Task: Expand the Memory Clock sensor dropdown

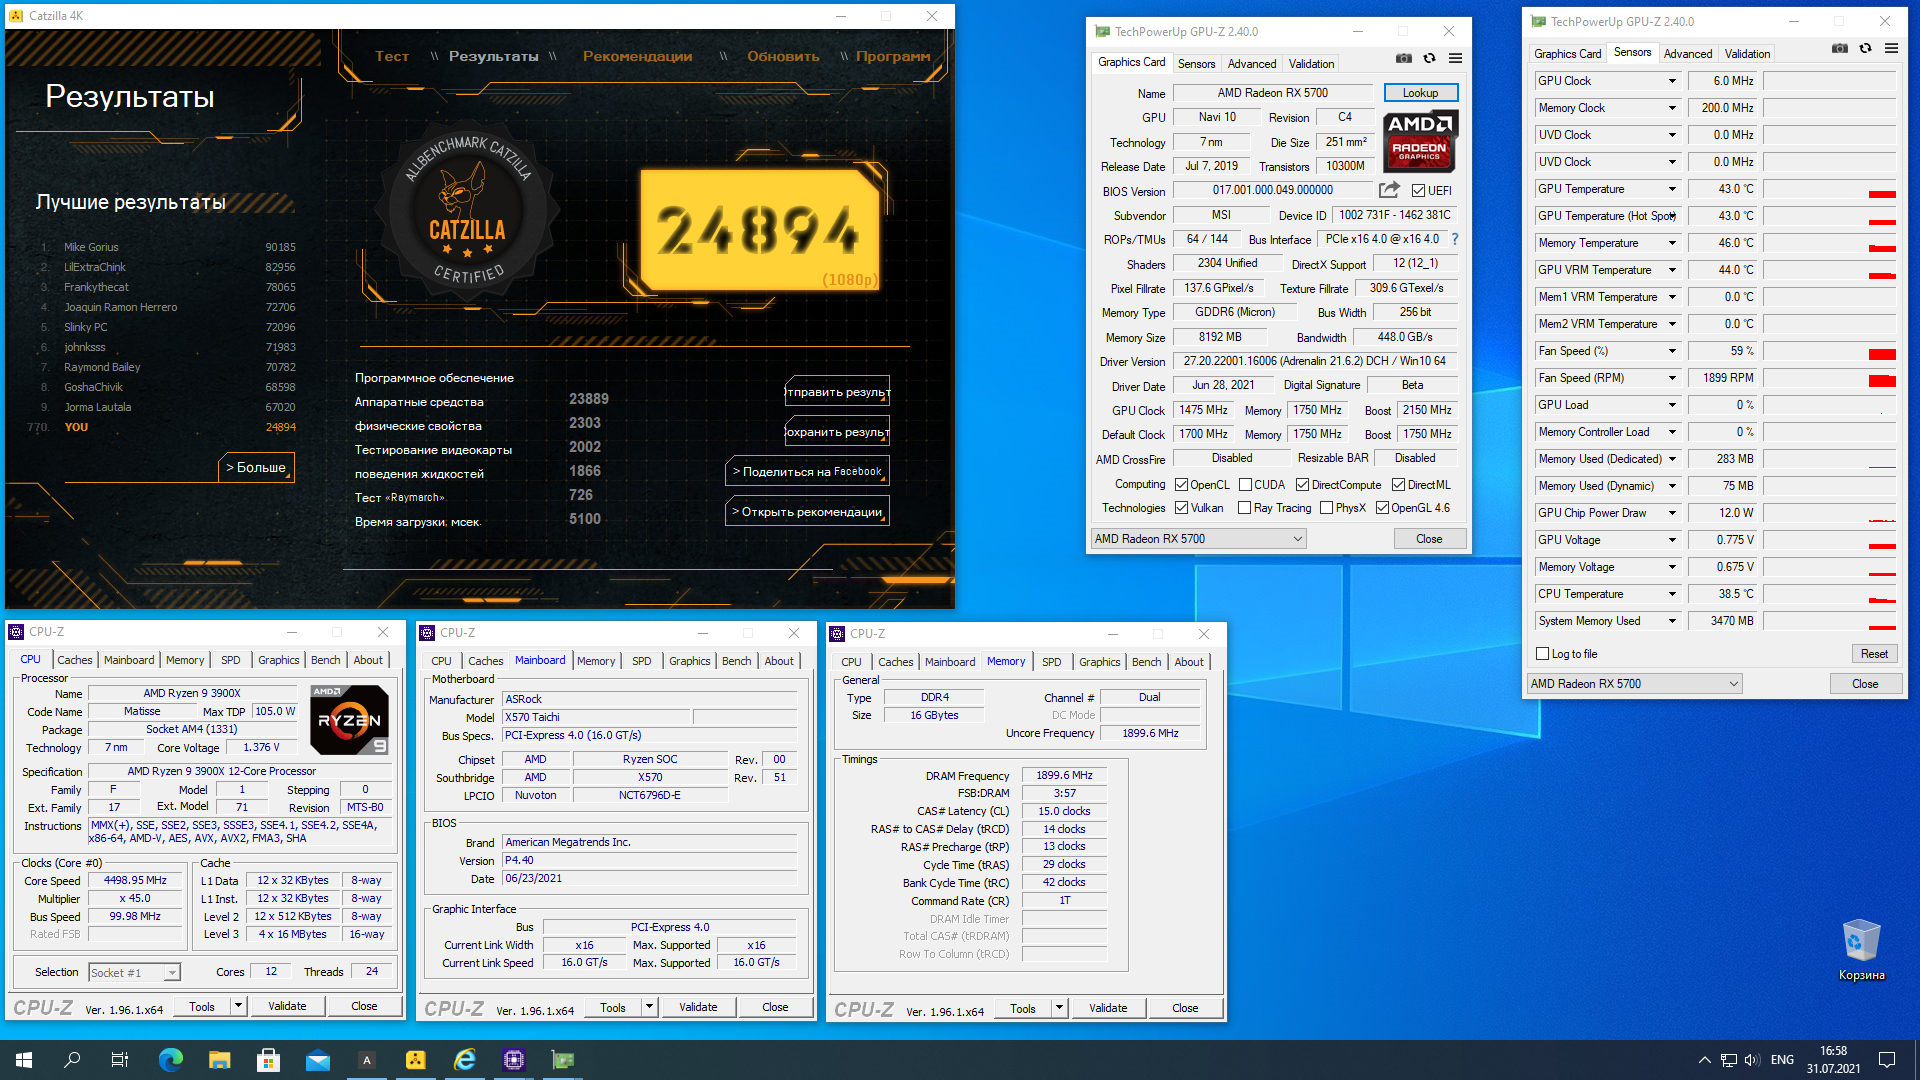Action: point(1672,108)
